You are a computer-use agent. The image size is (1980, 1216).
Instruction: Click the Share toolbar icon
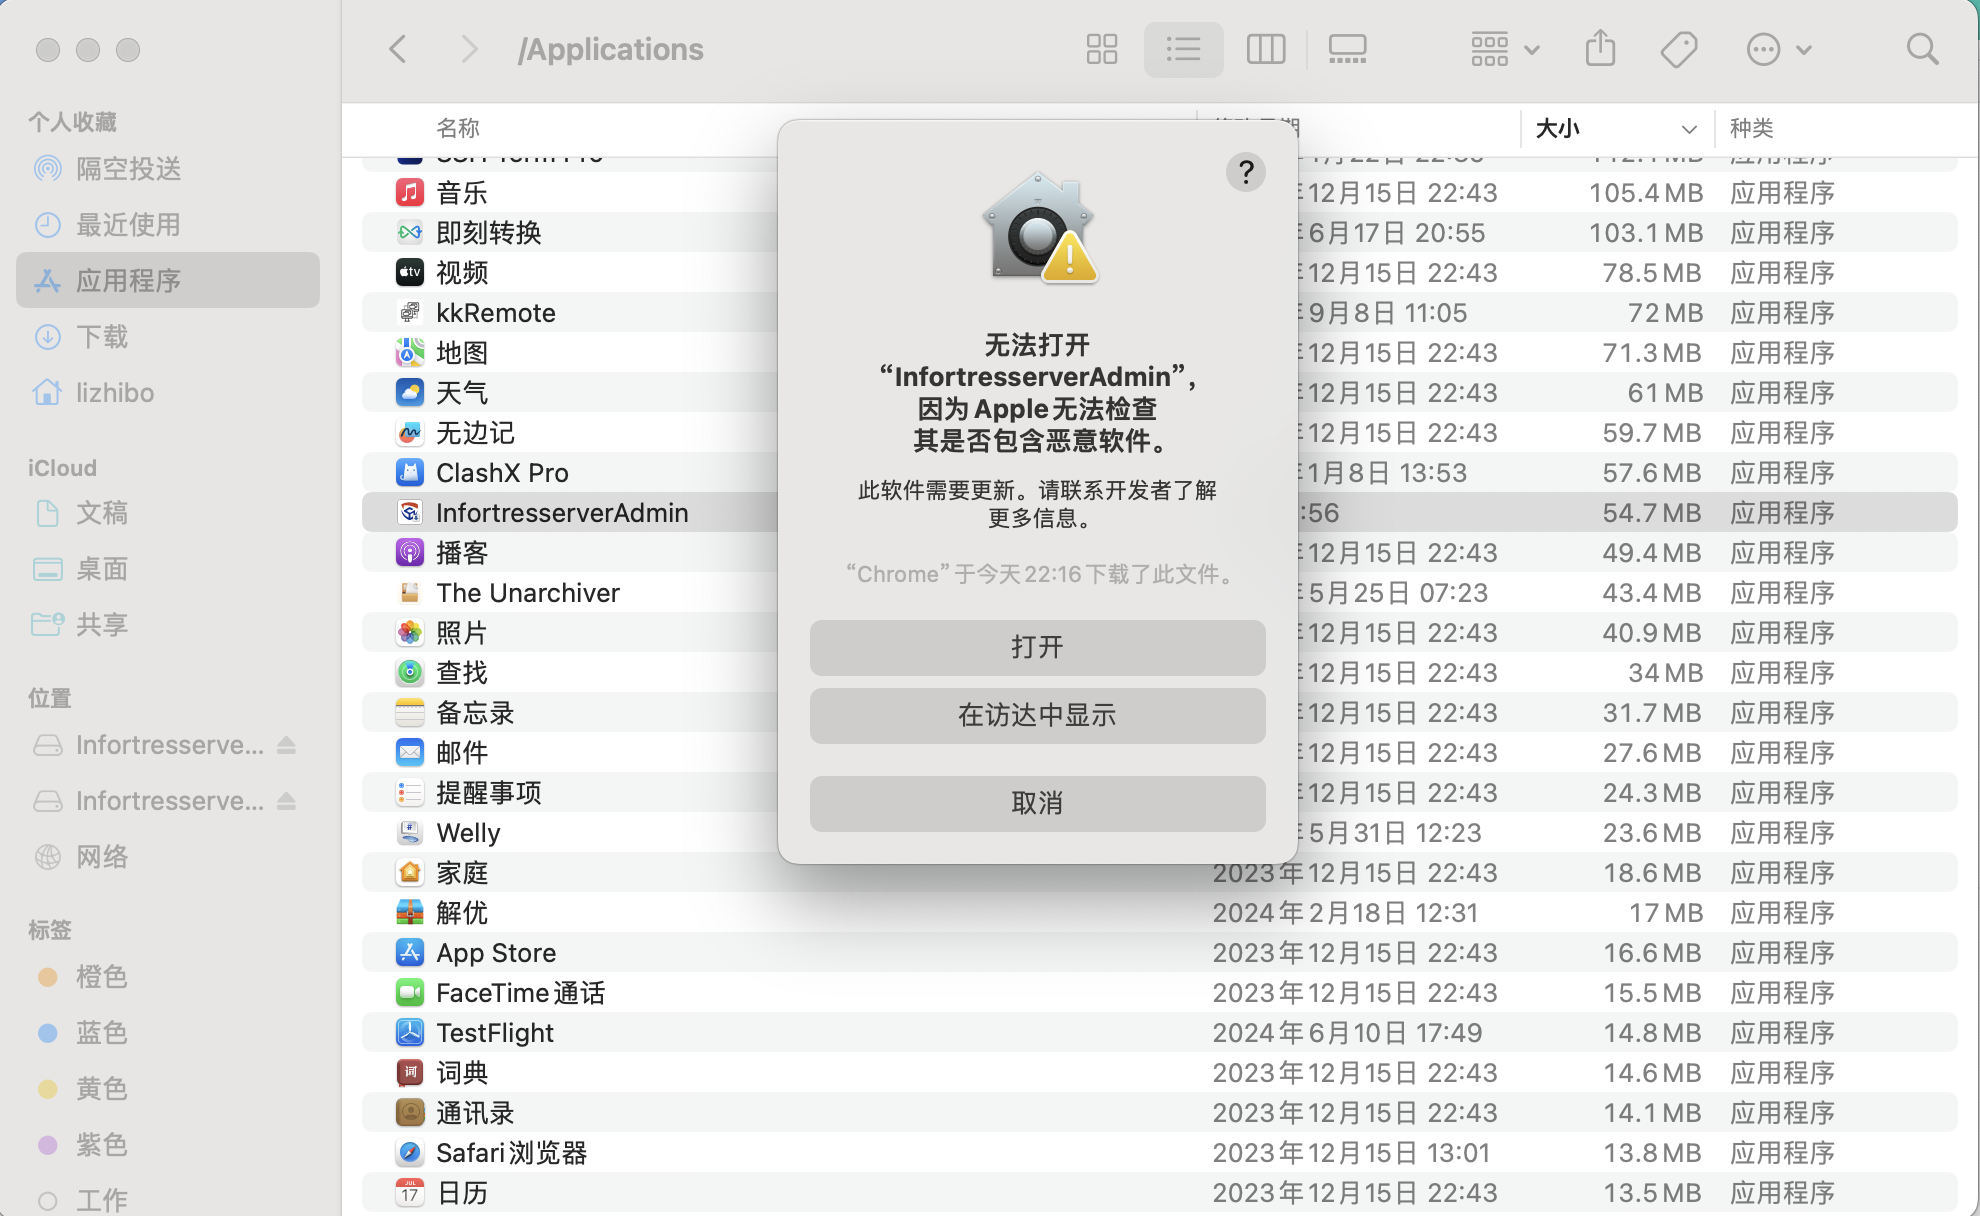coord(1600,49)
